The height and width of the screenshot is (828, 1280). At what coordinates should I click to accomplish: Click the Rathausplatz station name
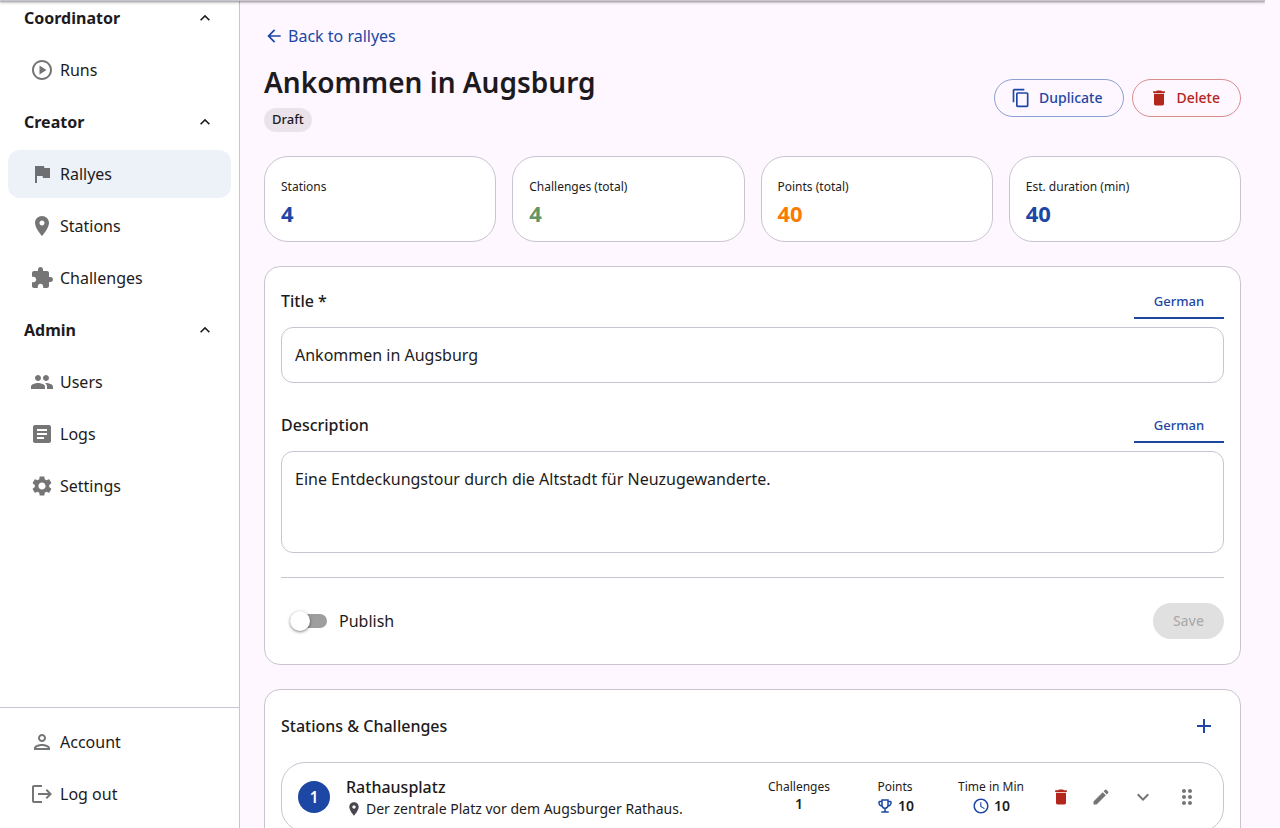[396, 788]
